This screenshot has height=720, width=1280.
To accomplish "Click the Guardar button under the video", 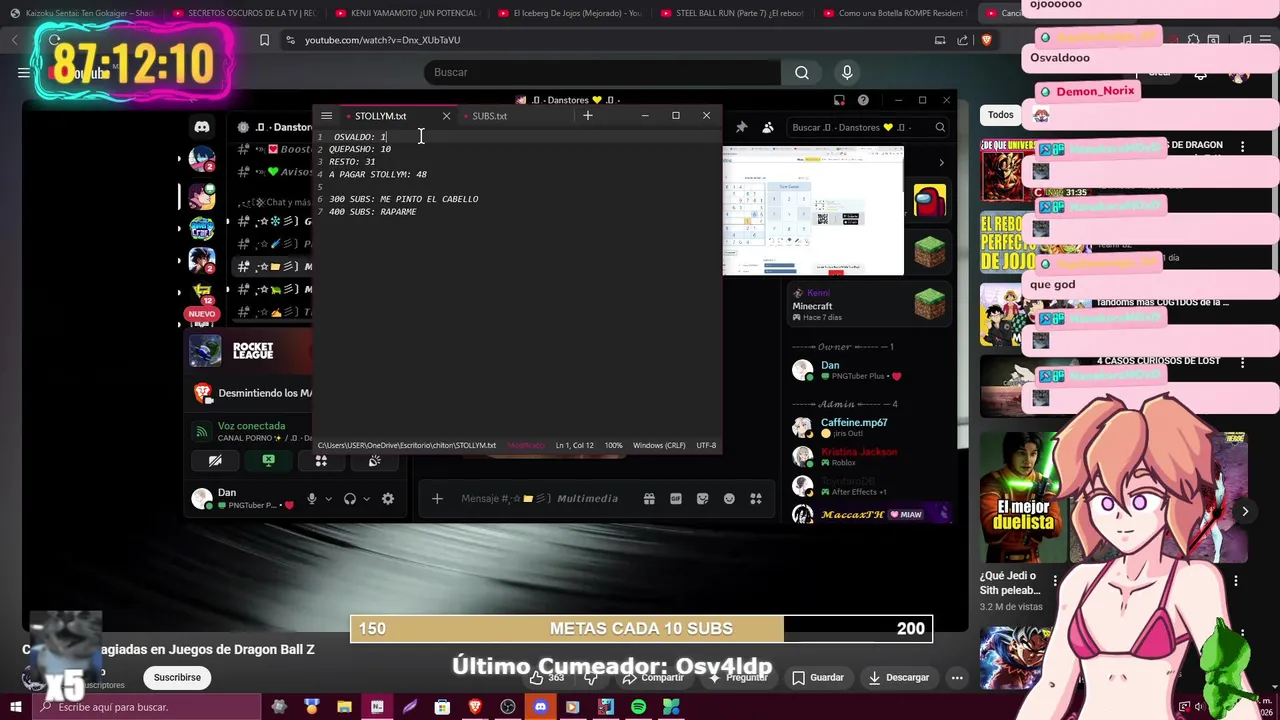I will [818, 677].
